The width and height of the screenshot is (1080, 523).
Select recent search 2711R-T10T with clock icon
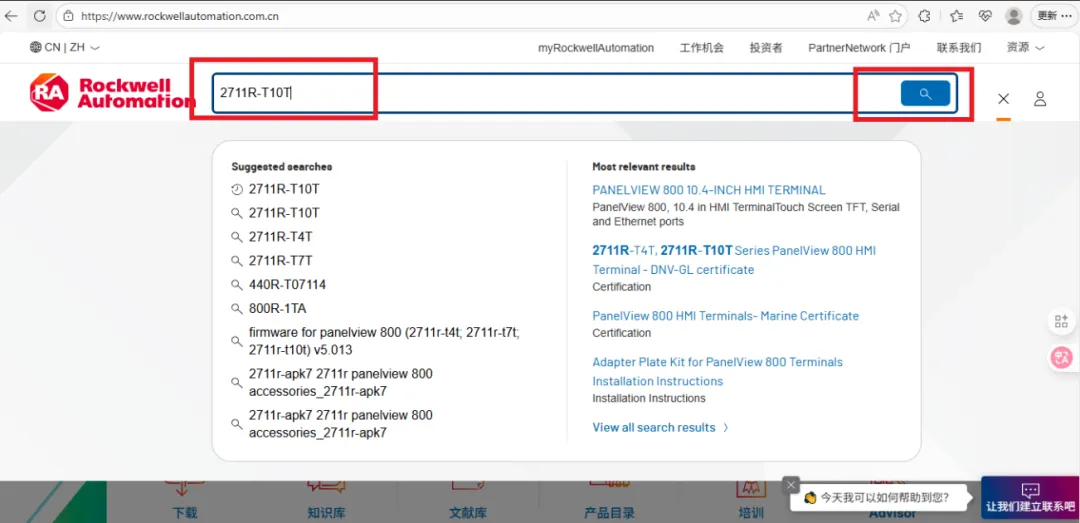(x=284, y=189)
